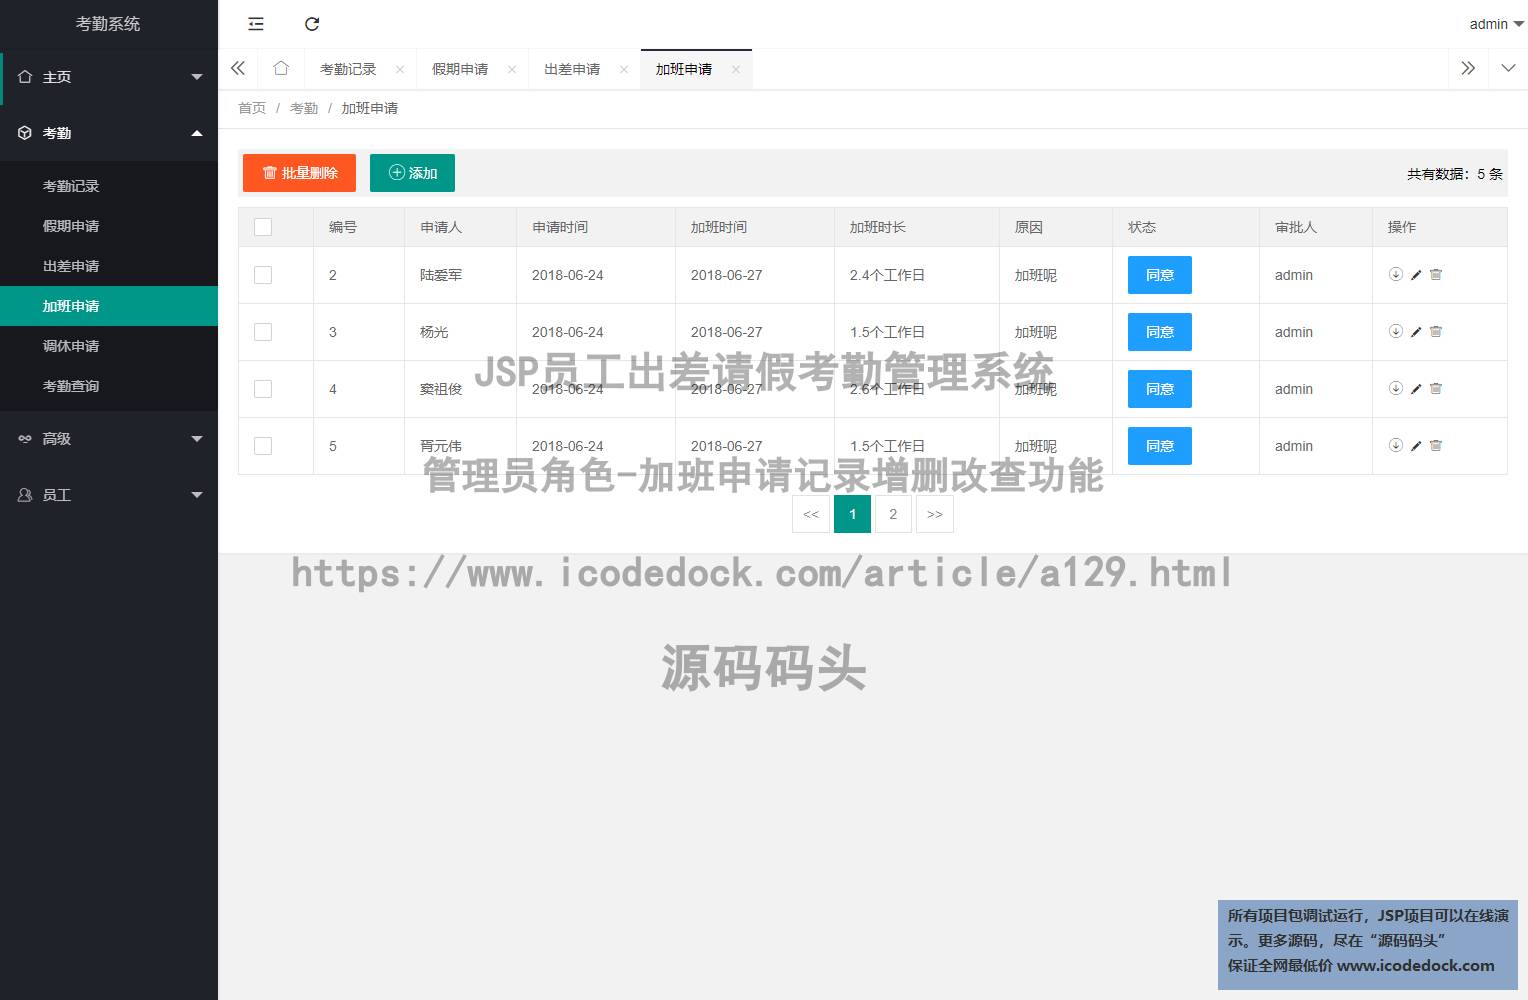
Task: Expand the 主页 menu arrow
Action: pos(197,77)
